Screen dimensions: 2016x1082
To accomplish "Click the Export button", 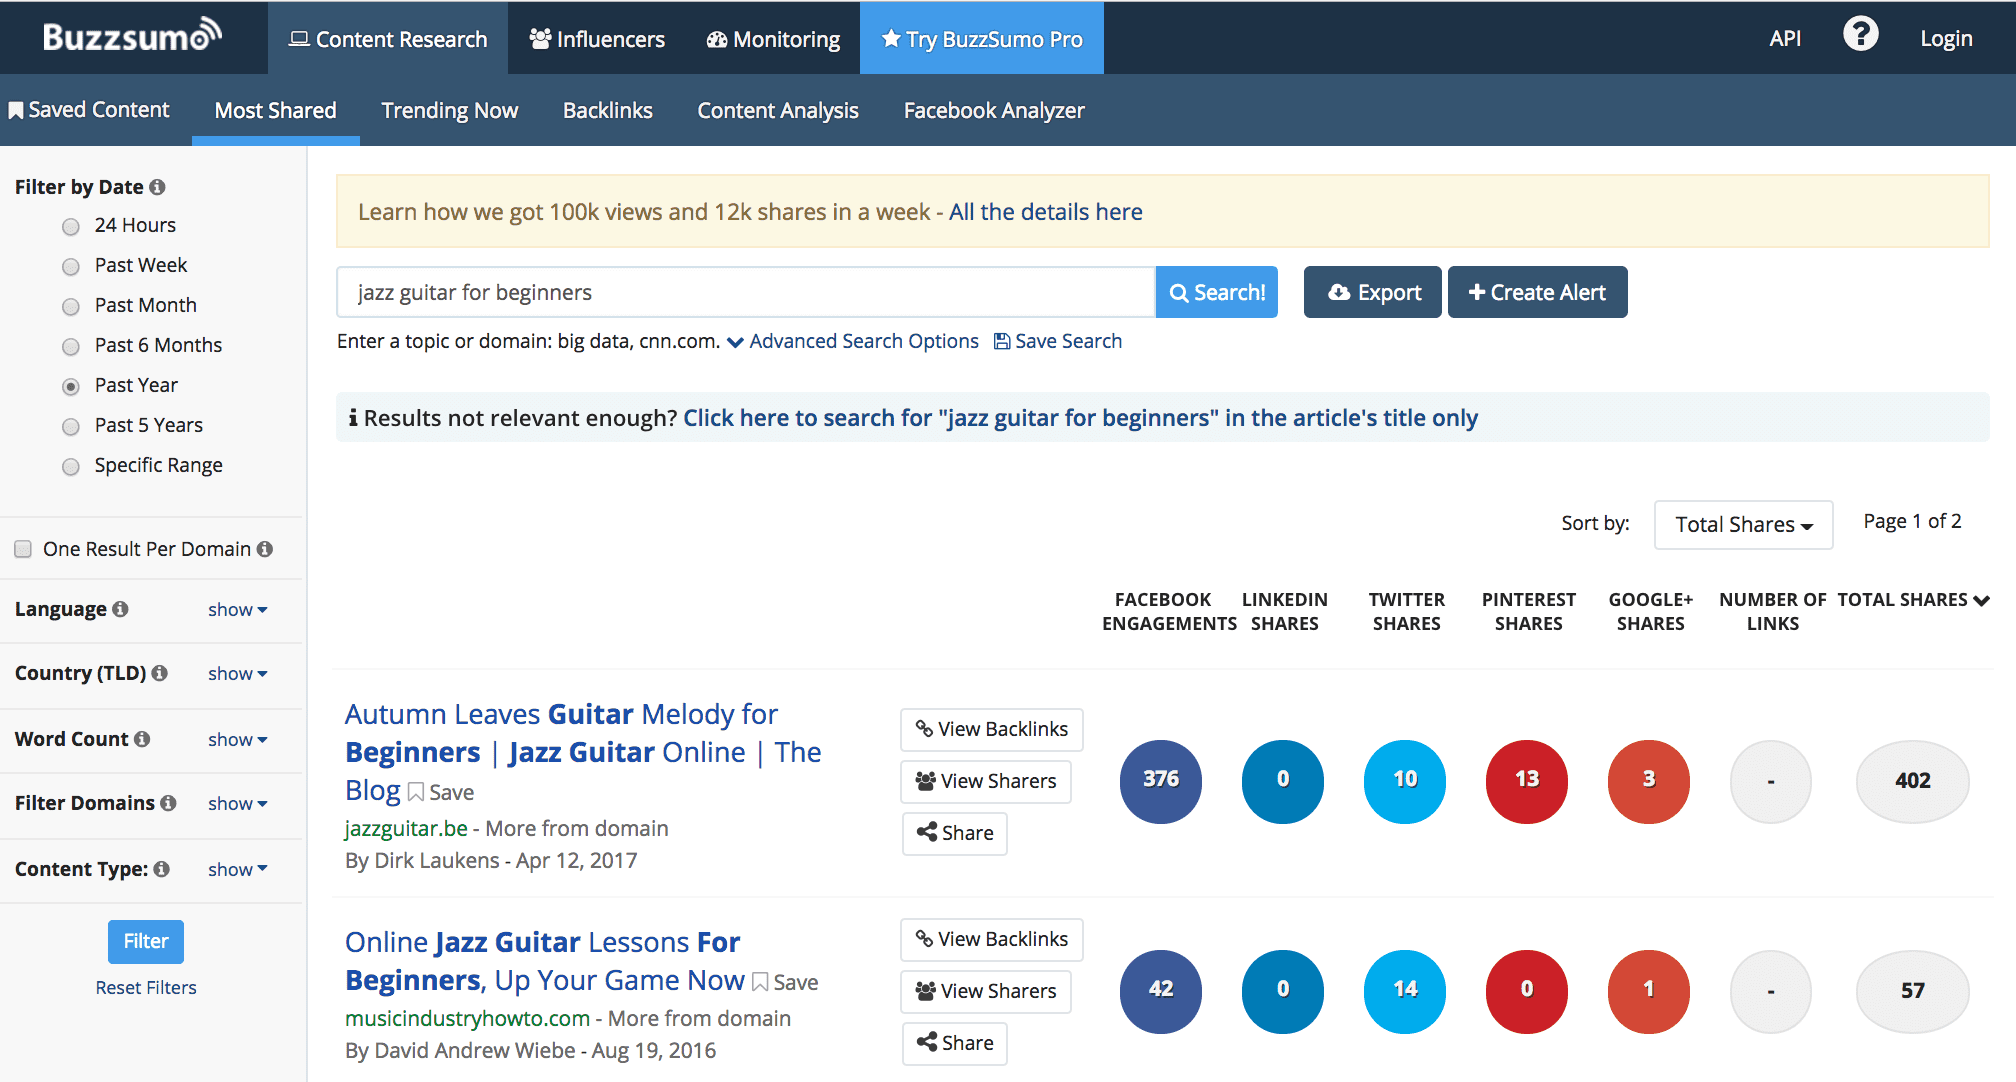I will click(x=1372, y=292).
